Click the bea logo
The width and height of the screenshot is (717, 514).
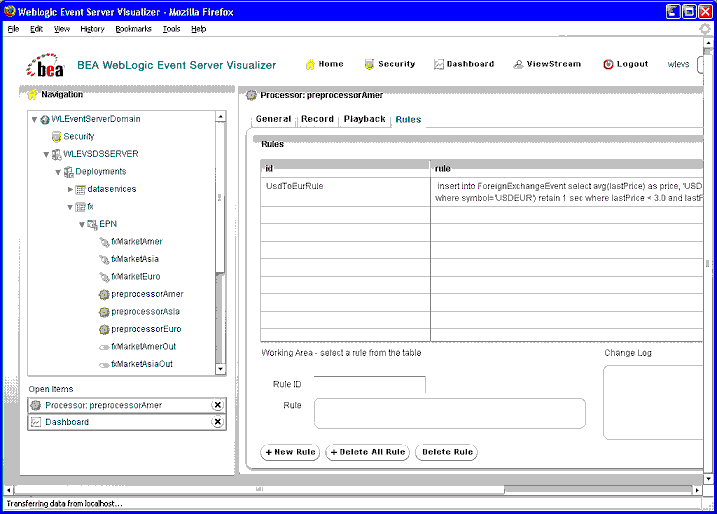(x=45, y=65)
